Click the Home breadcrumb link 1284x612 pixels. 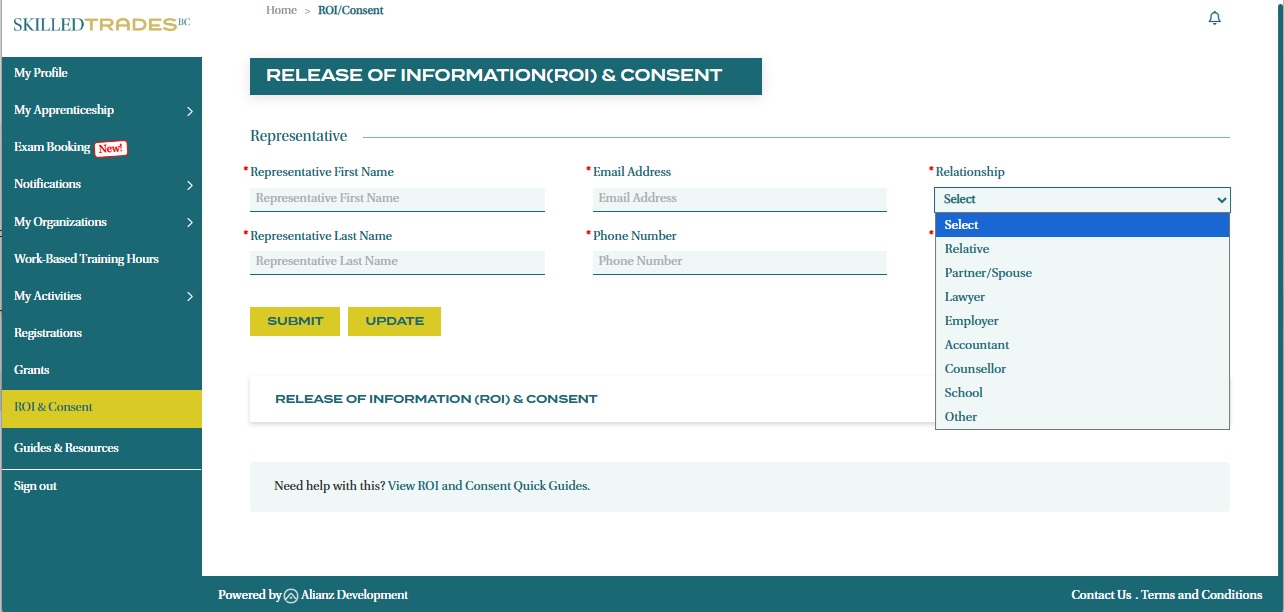pos(281,10)
